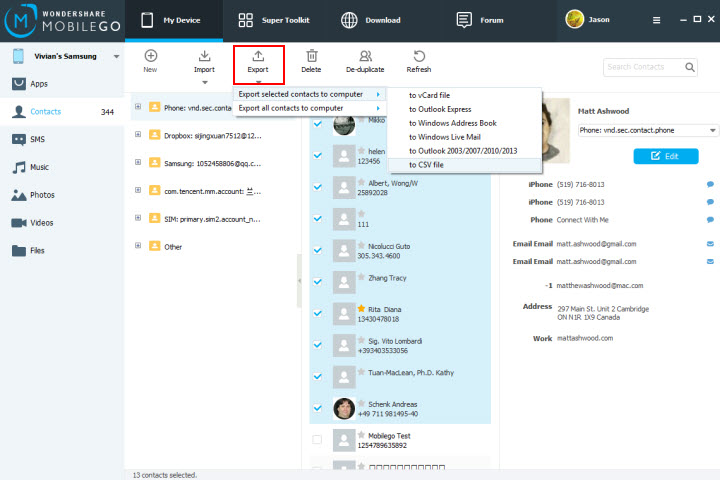Click message icon next to first iPhone number
The image size is (720, 480).
pos(710,185)
